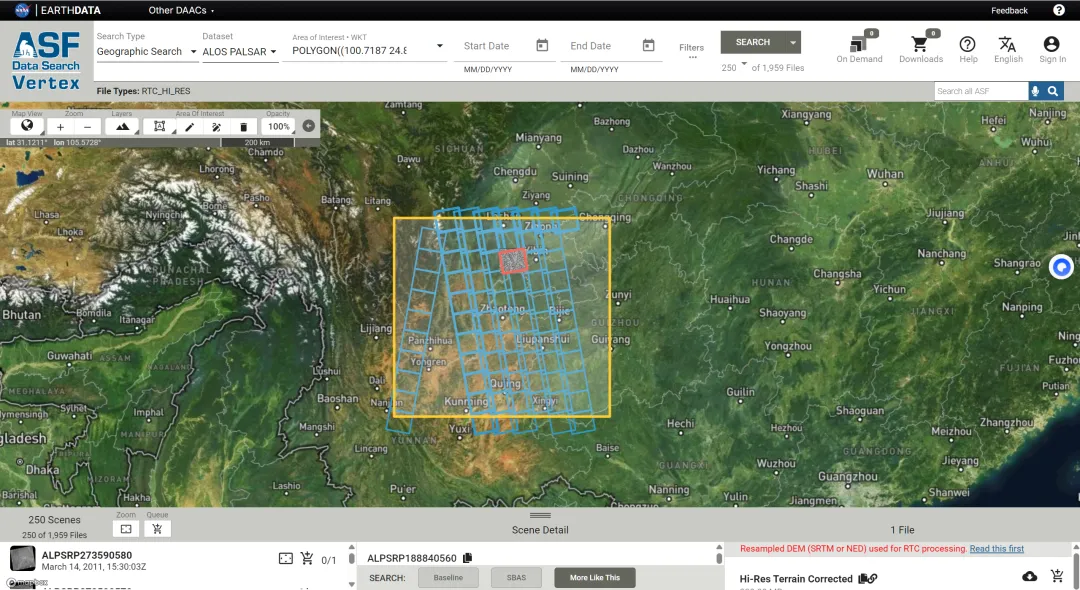Click into the Search all ASF field

click(x=981, y=91)
